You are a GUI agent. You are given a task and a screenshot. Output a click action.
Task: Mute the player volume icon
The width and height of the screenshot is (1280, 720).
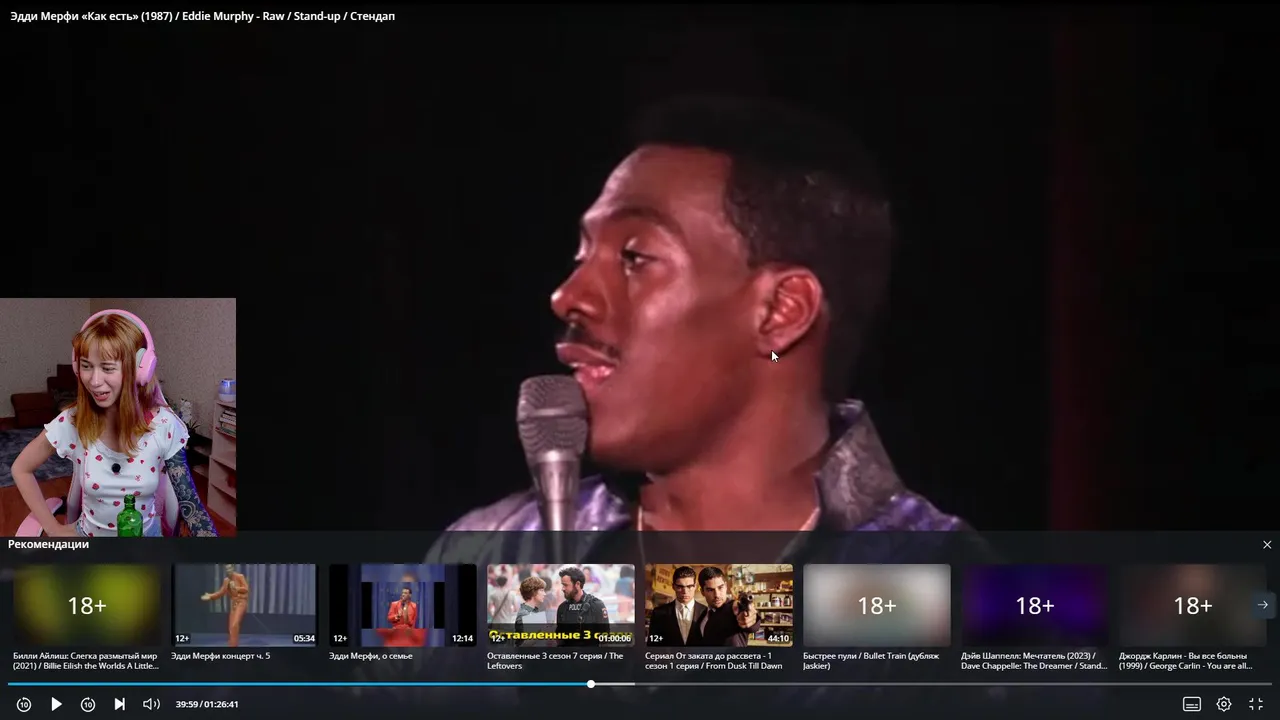[151, 704]
